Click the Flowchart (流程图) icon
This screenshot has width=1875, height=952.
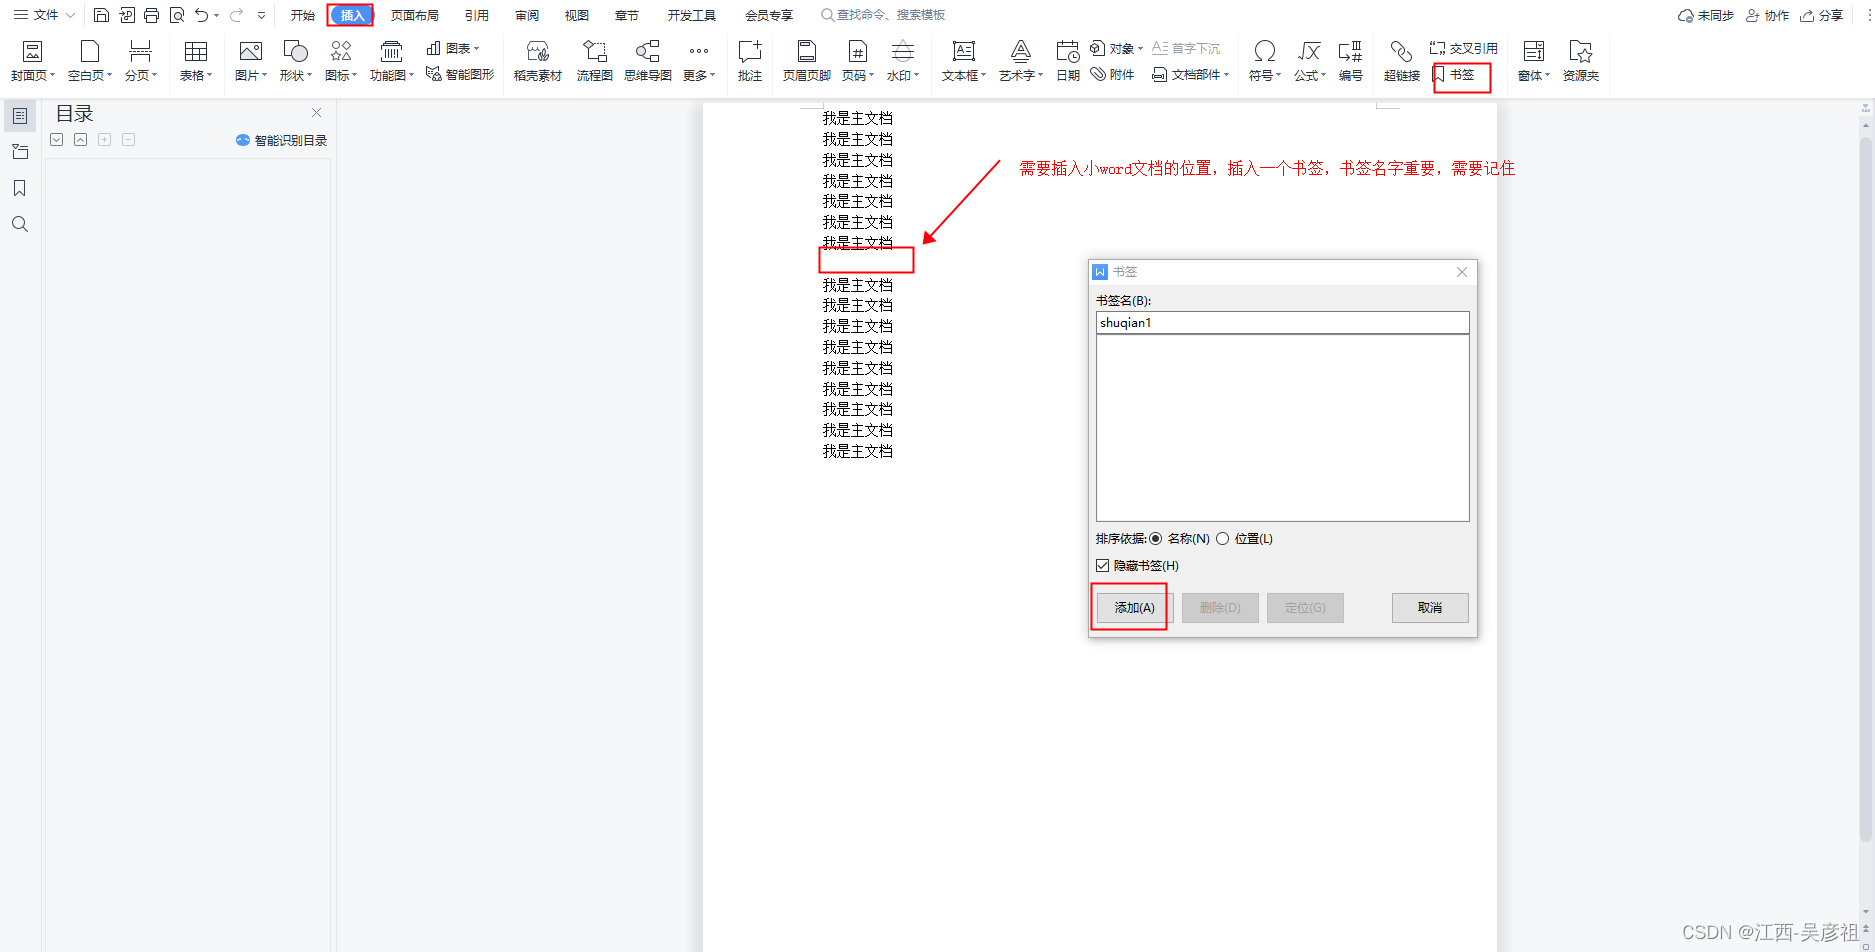click(x=594, y=61)
